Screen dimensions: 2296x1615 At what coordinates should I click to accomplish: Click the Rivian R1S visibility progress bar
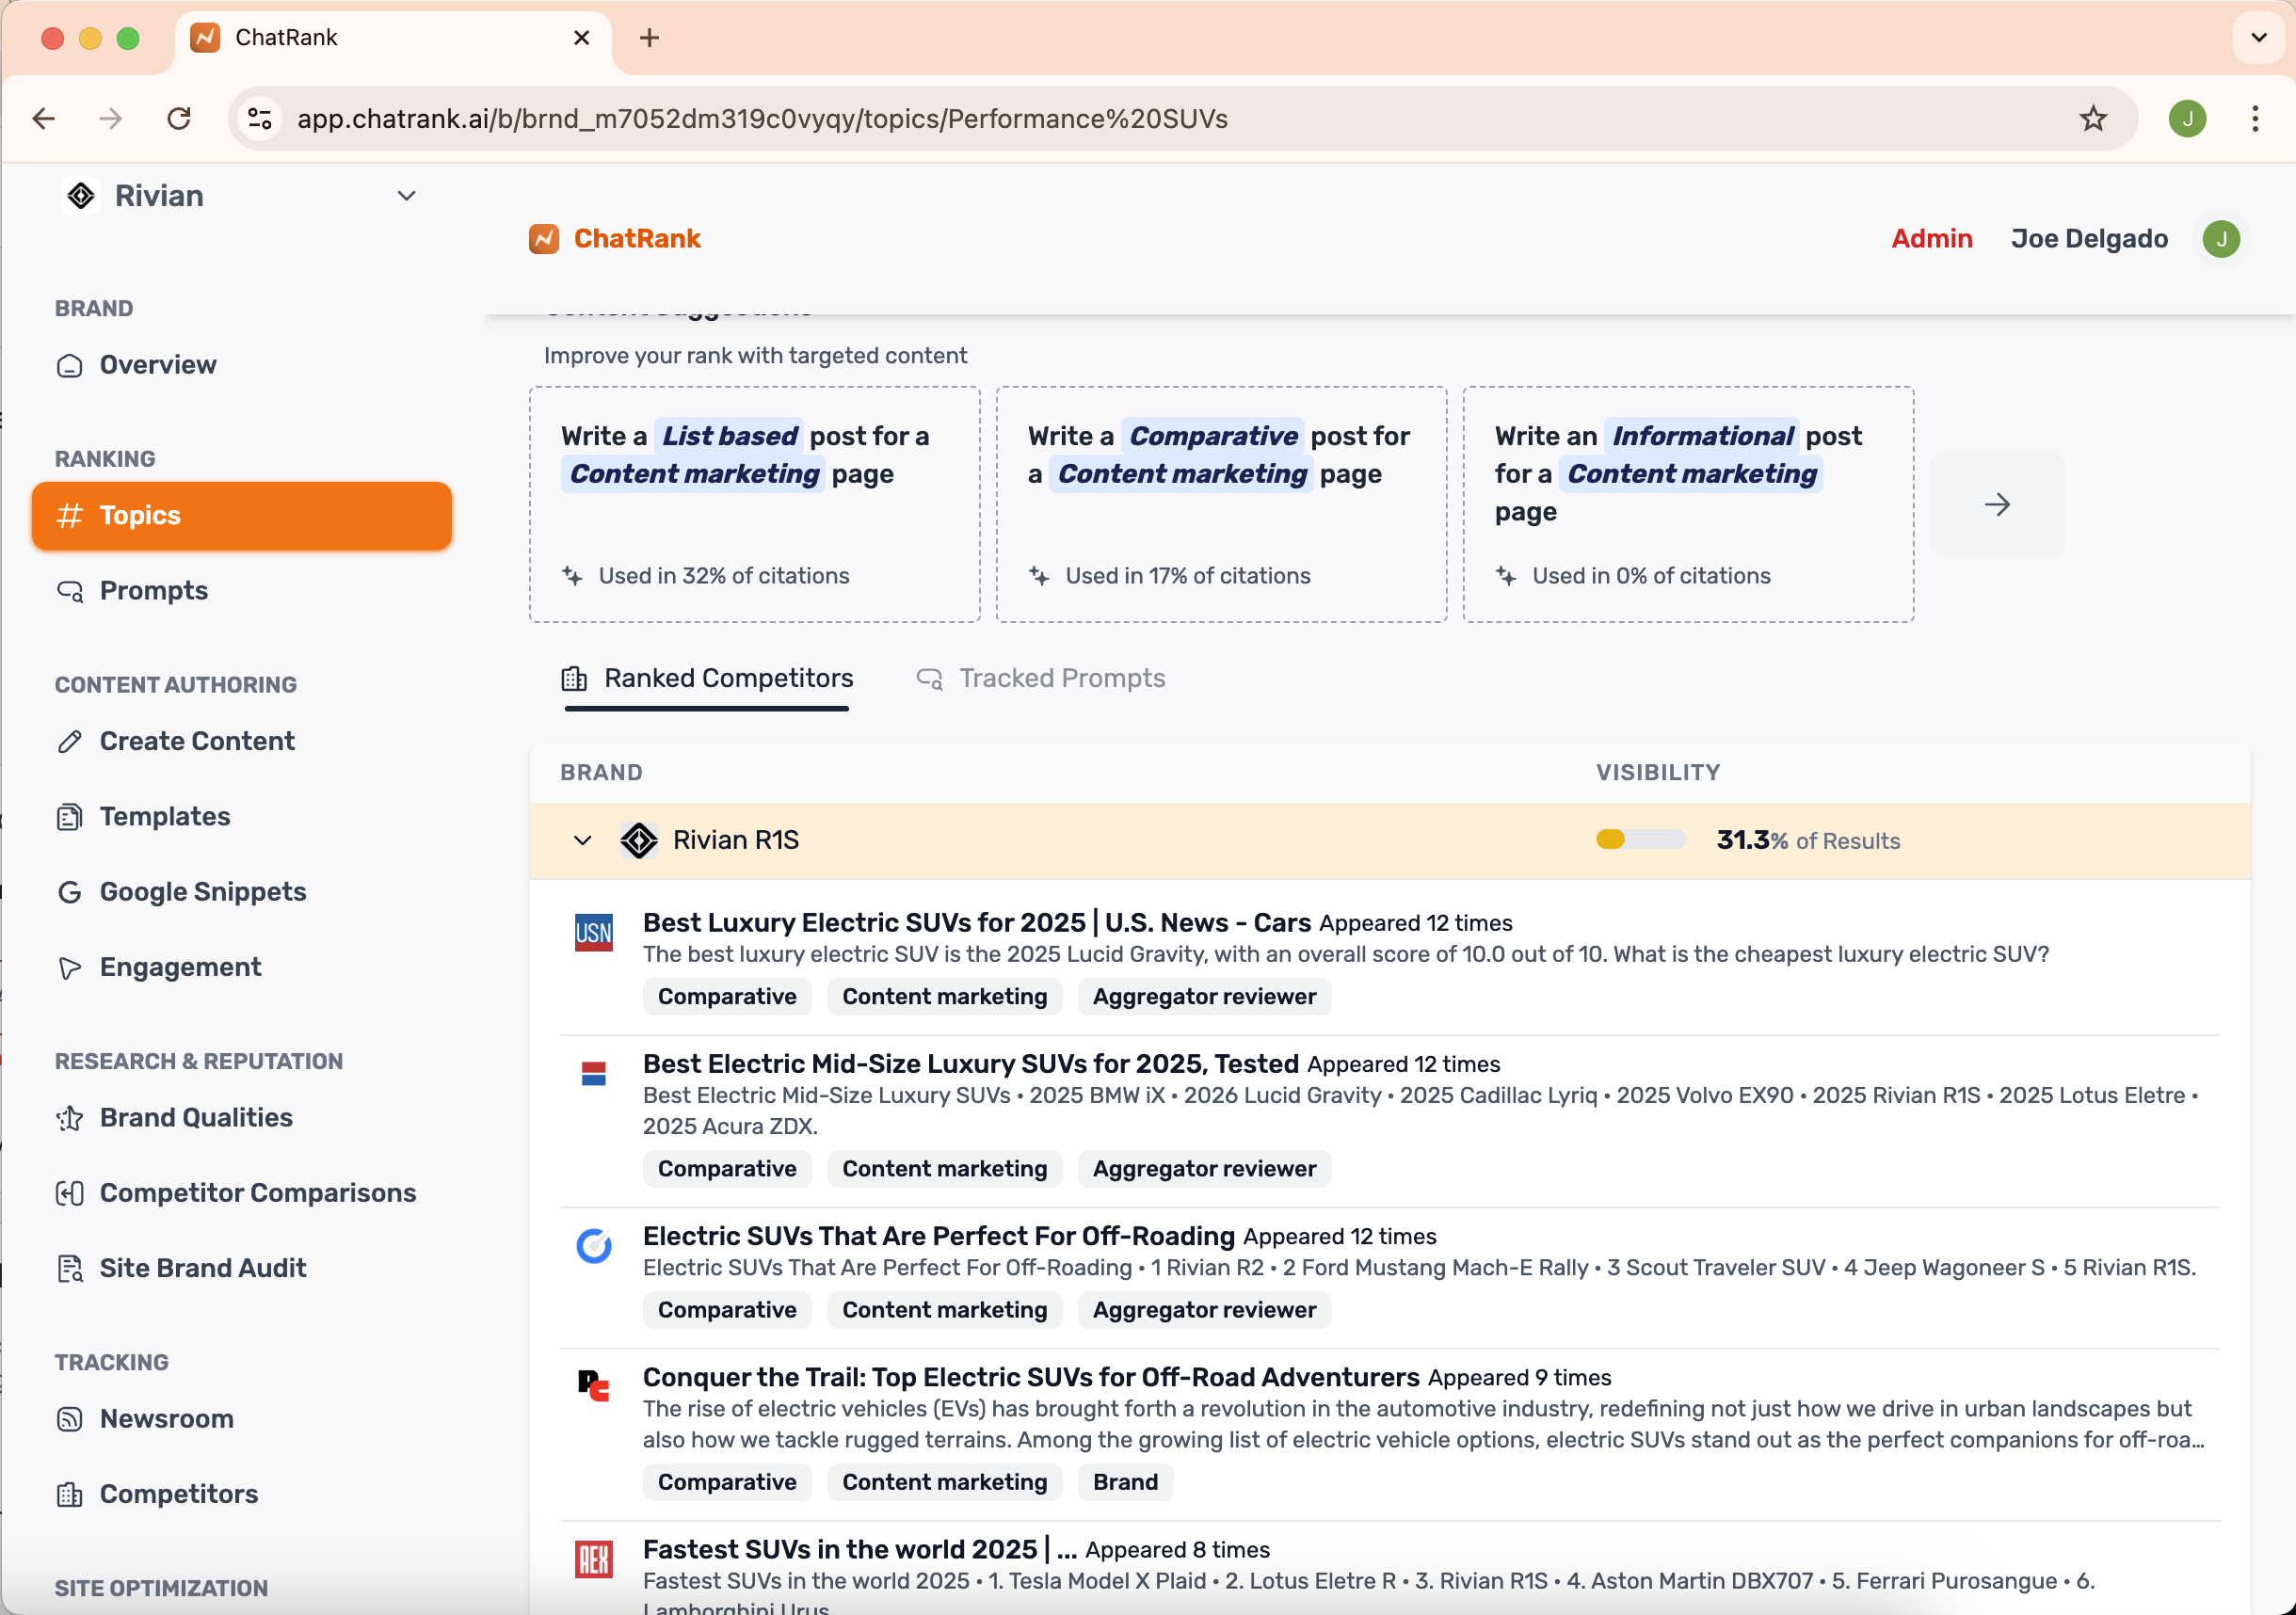point(1641,840)
